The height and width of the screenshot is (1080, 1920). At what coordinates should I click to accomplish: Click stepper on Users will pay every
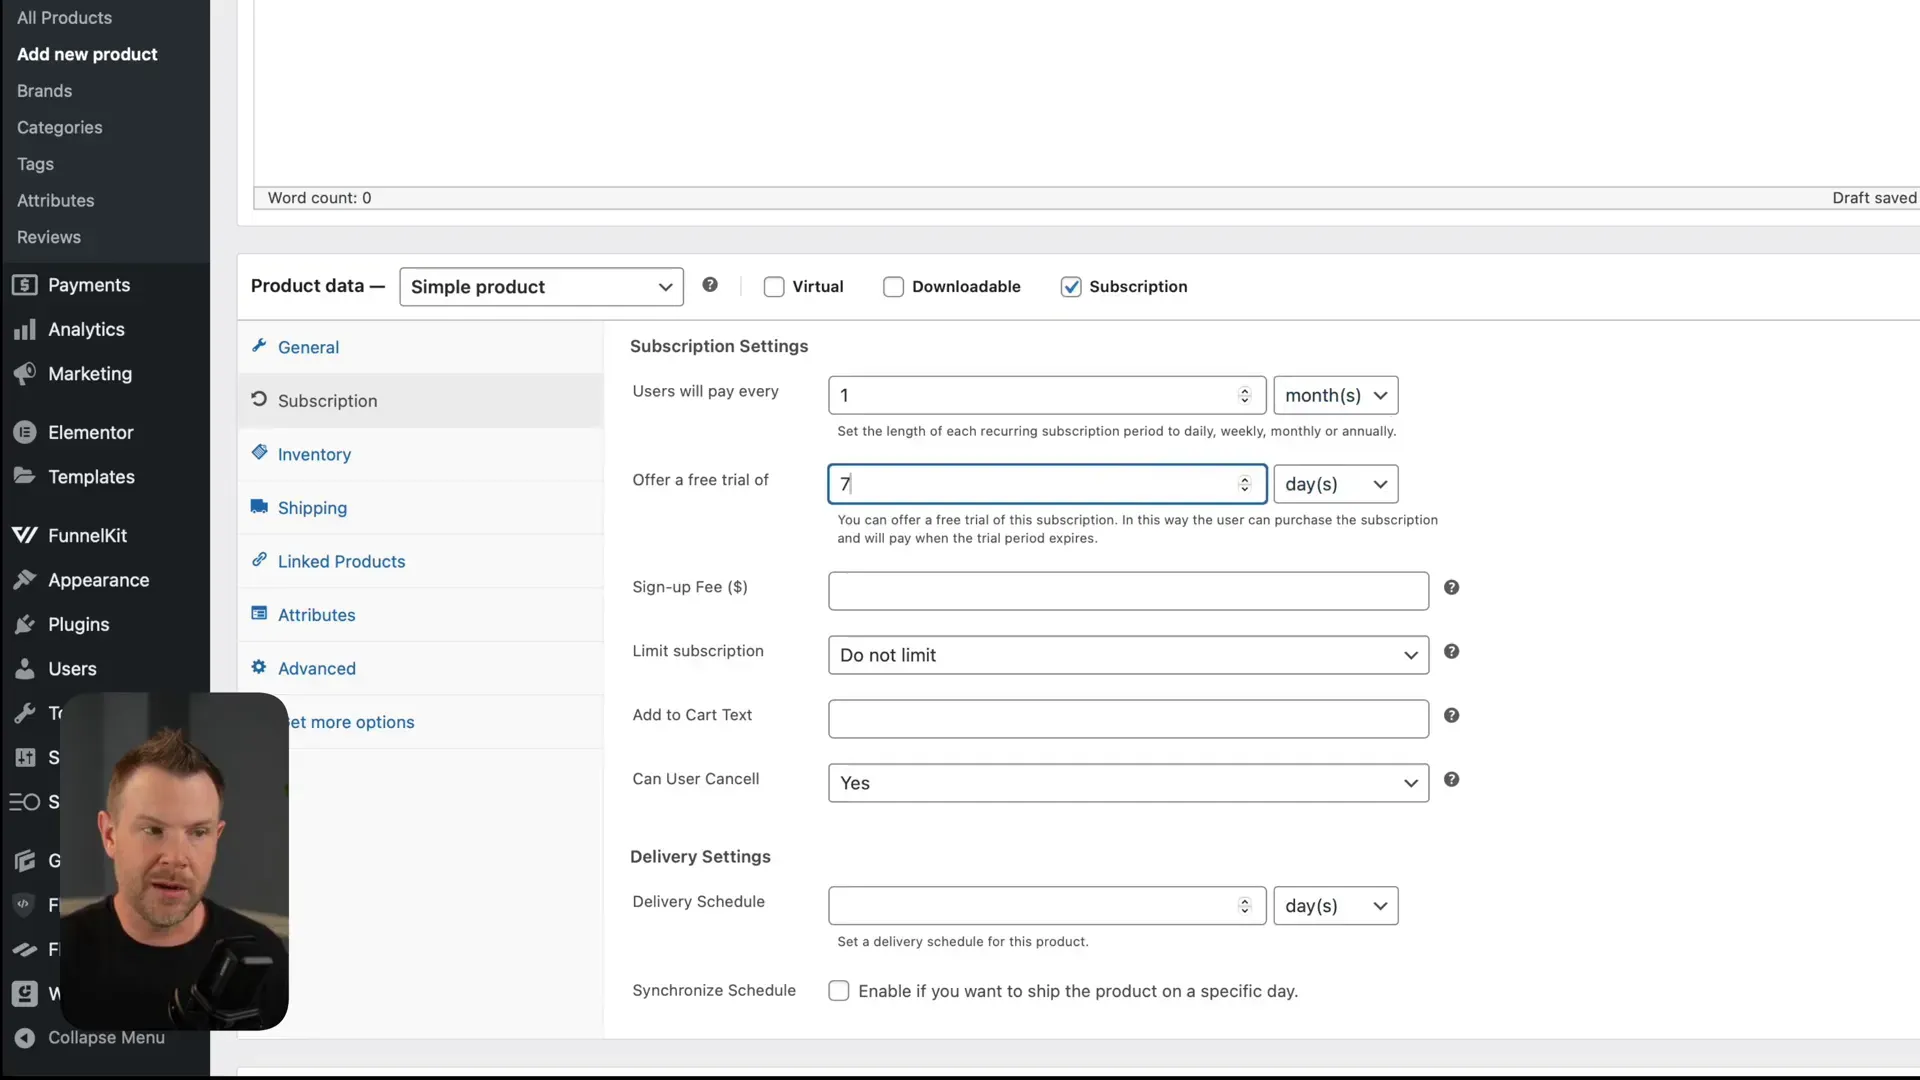tap(1245, 396)
